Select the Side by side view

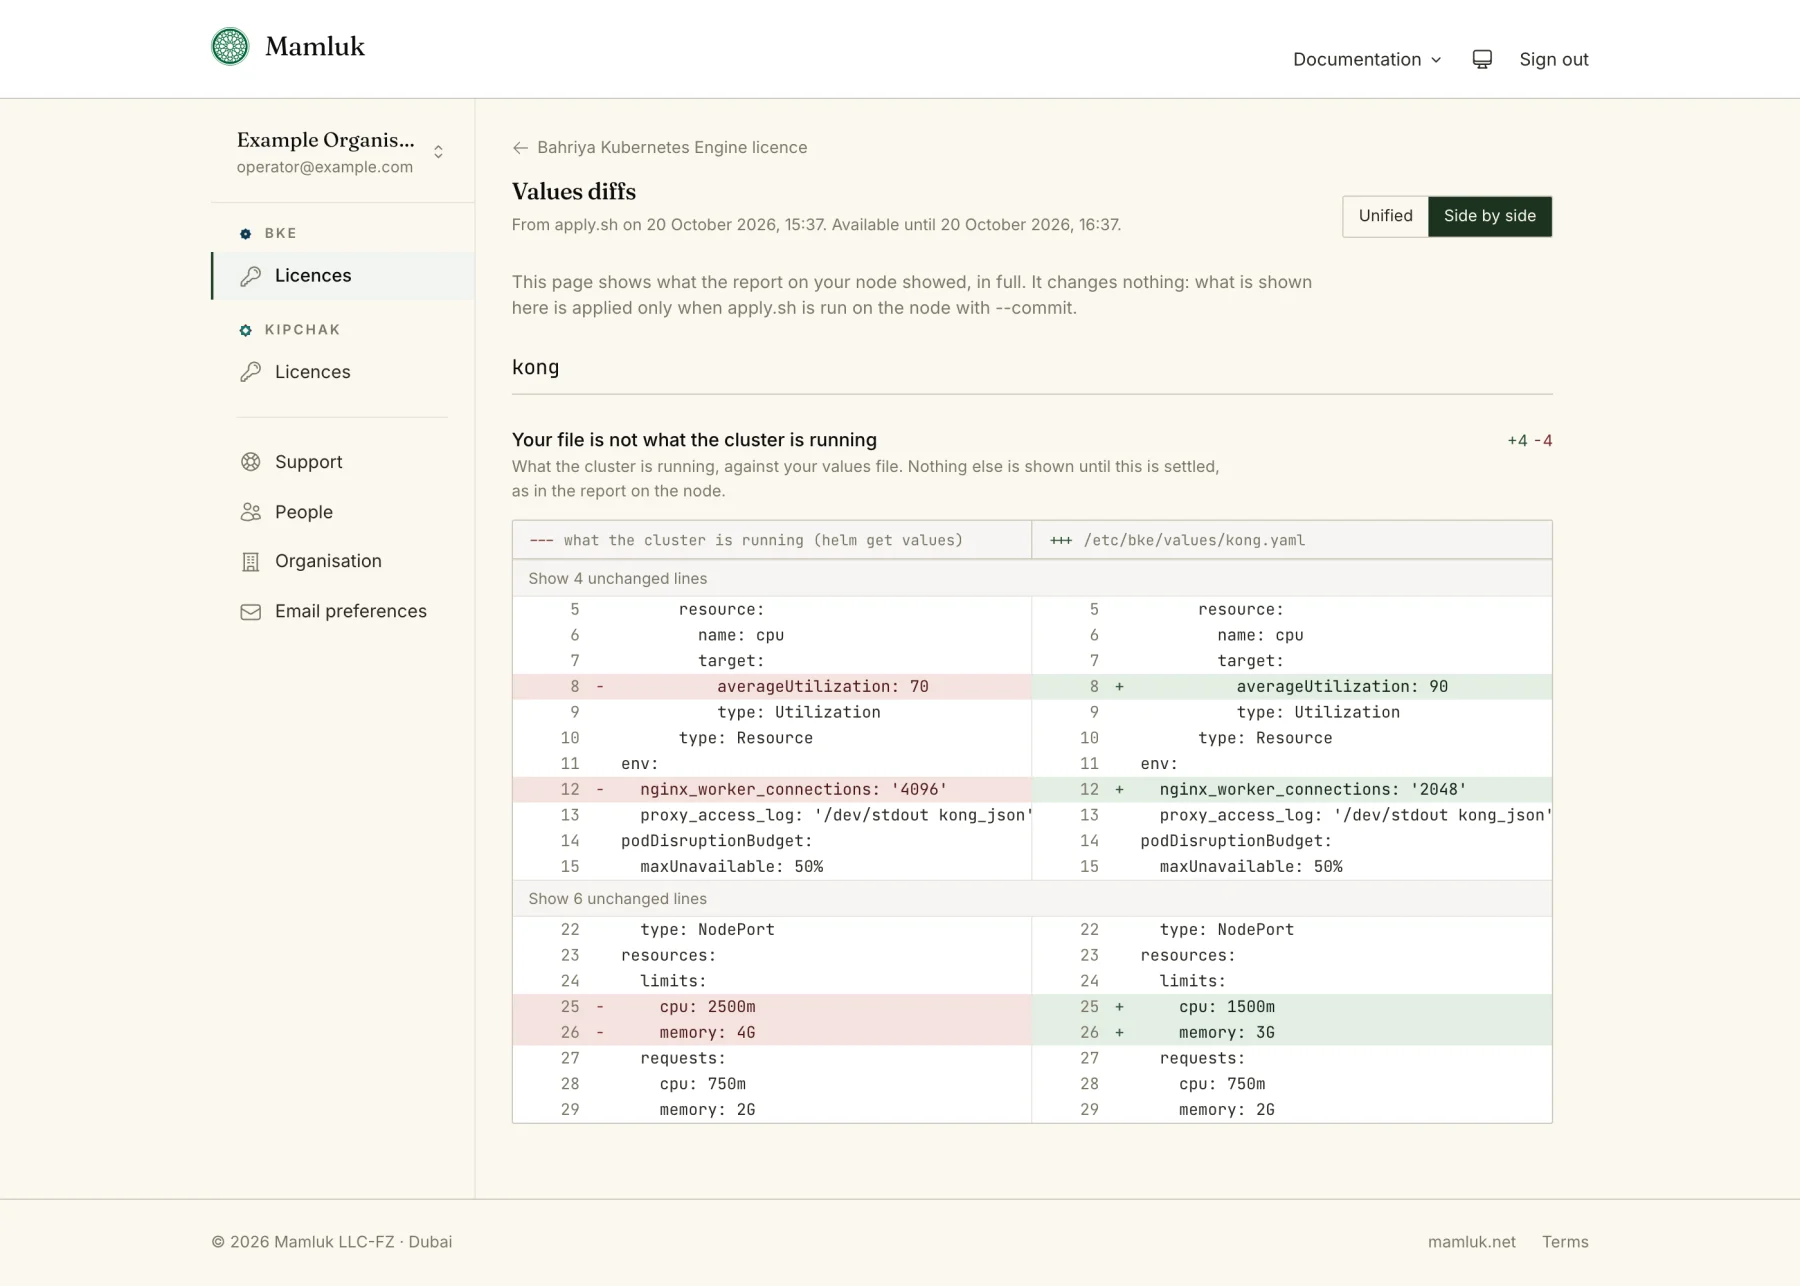(x=1490, y=216)
